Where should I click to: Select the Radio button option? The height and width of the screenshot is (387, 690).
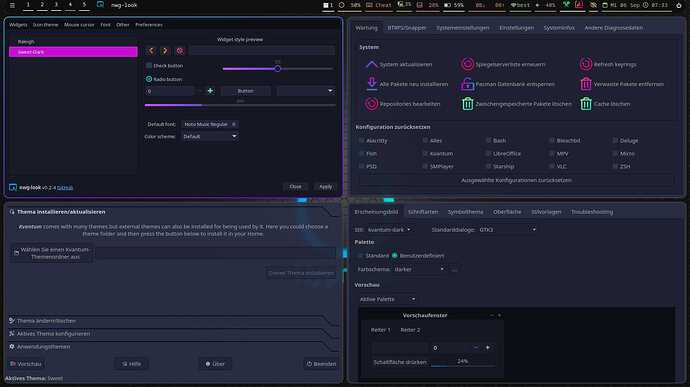click(x=149, y=79)
